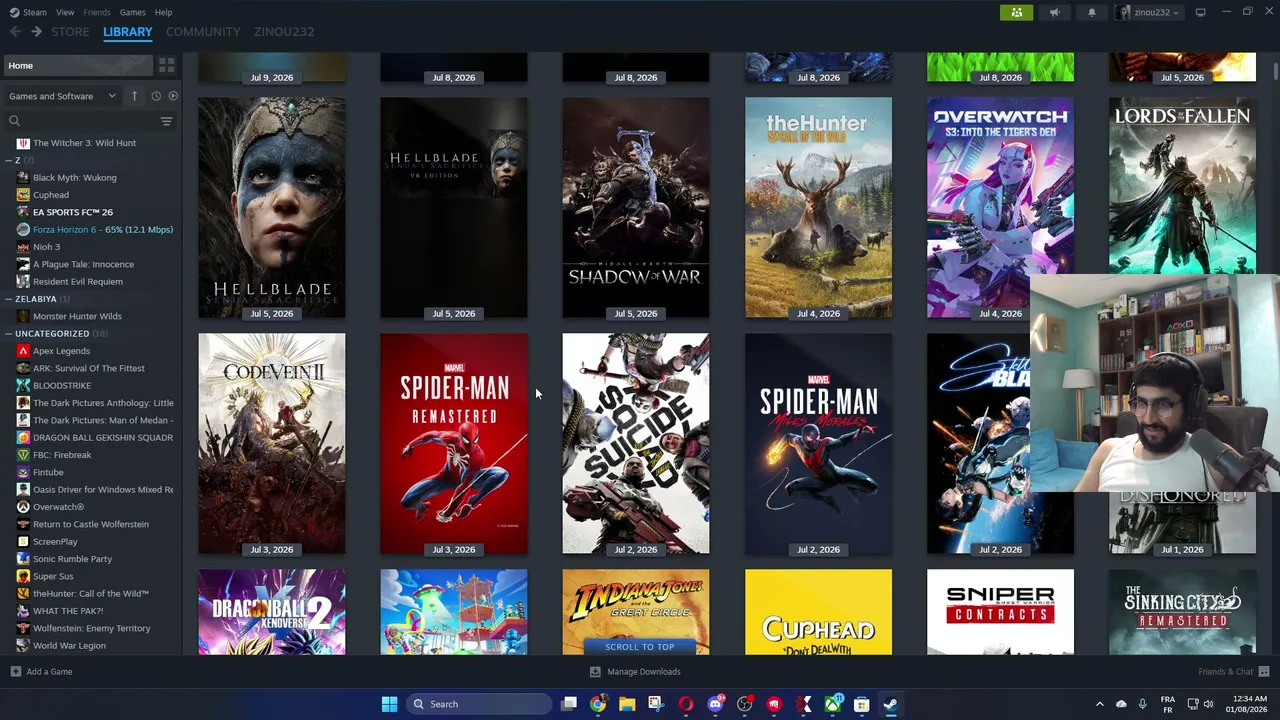Open the View menu

pos(65,12)
